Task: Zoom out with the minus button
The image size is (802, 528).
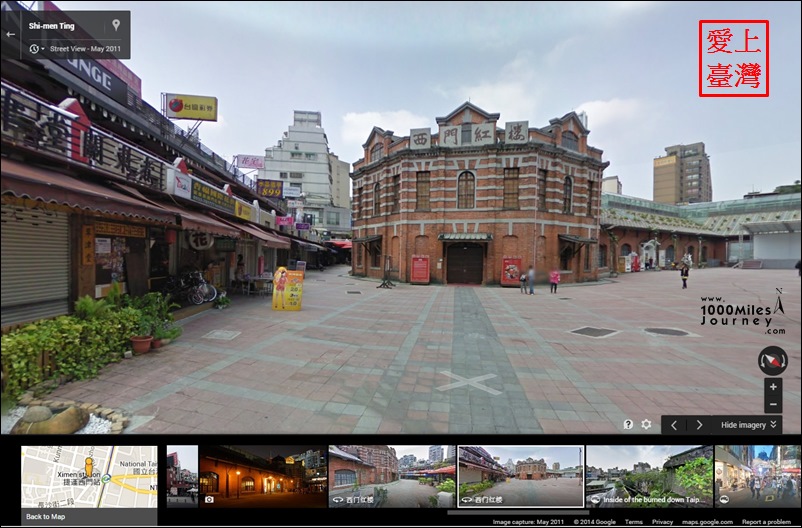Action: [x=773, y=404]
